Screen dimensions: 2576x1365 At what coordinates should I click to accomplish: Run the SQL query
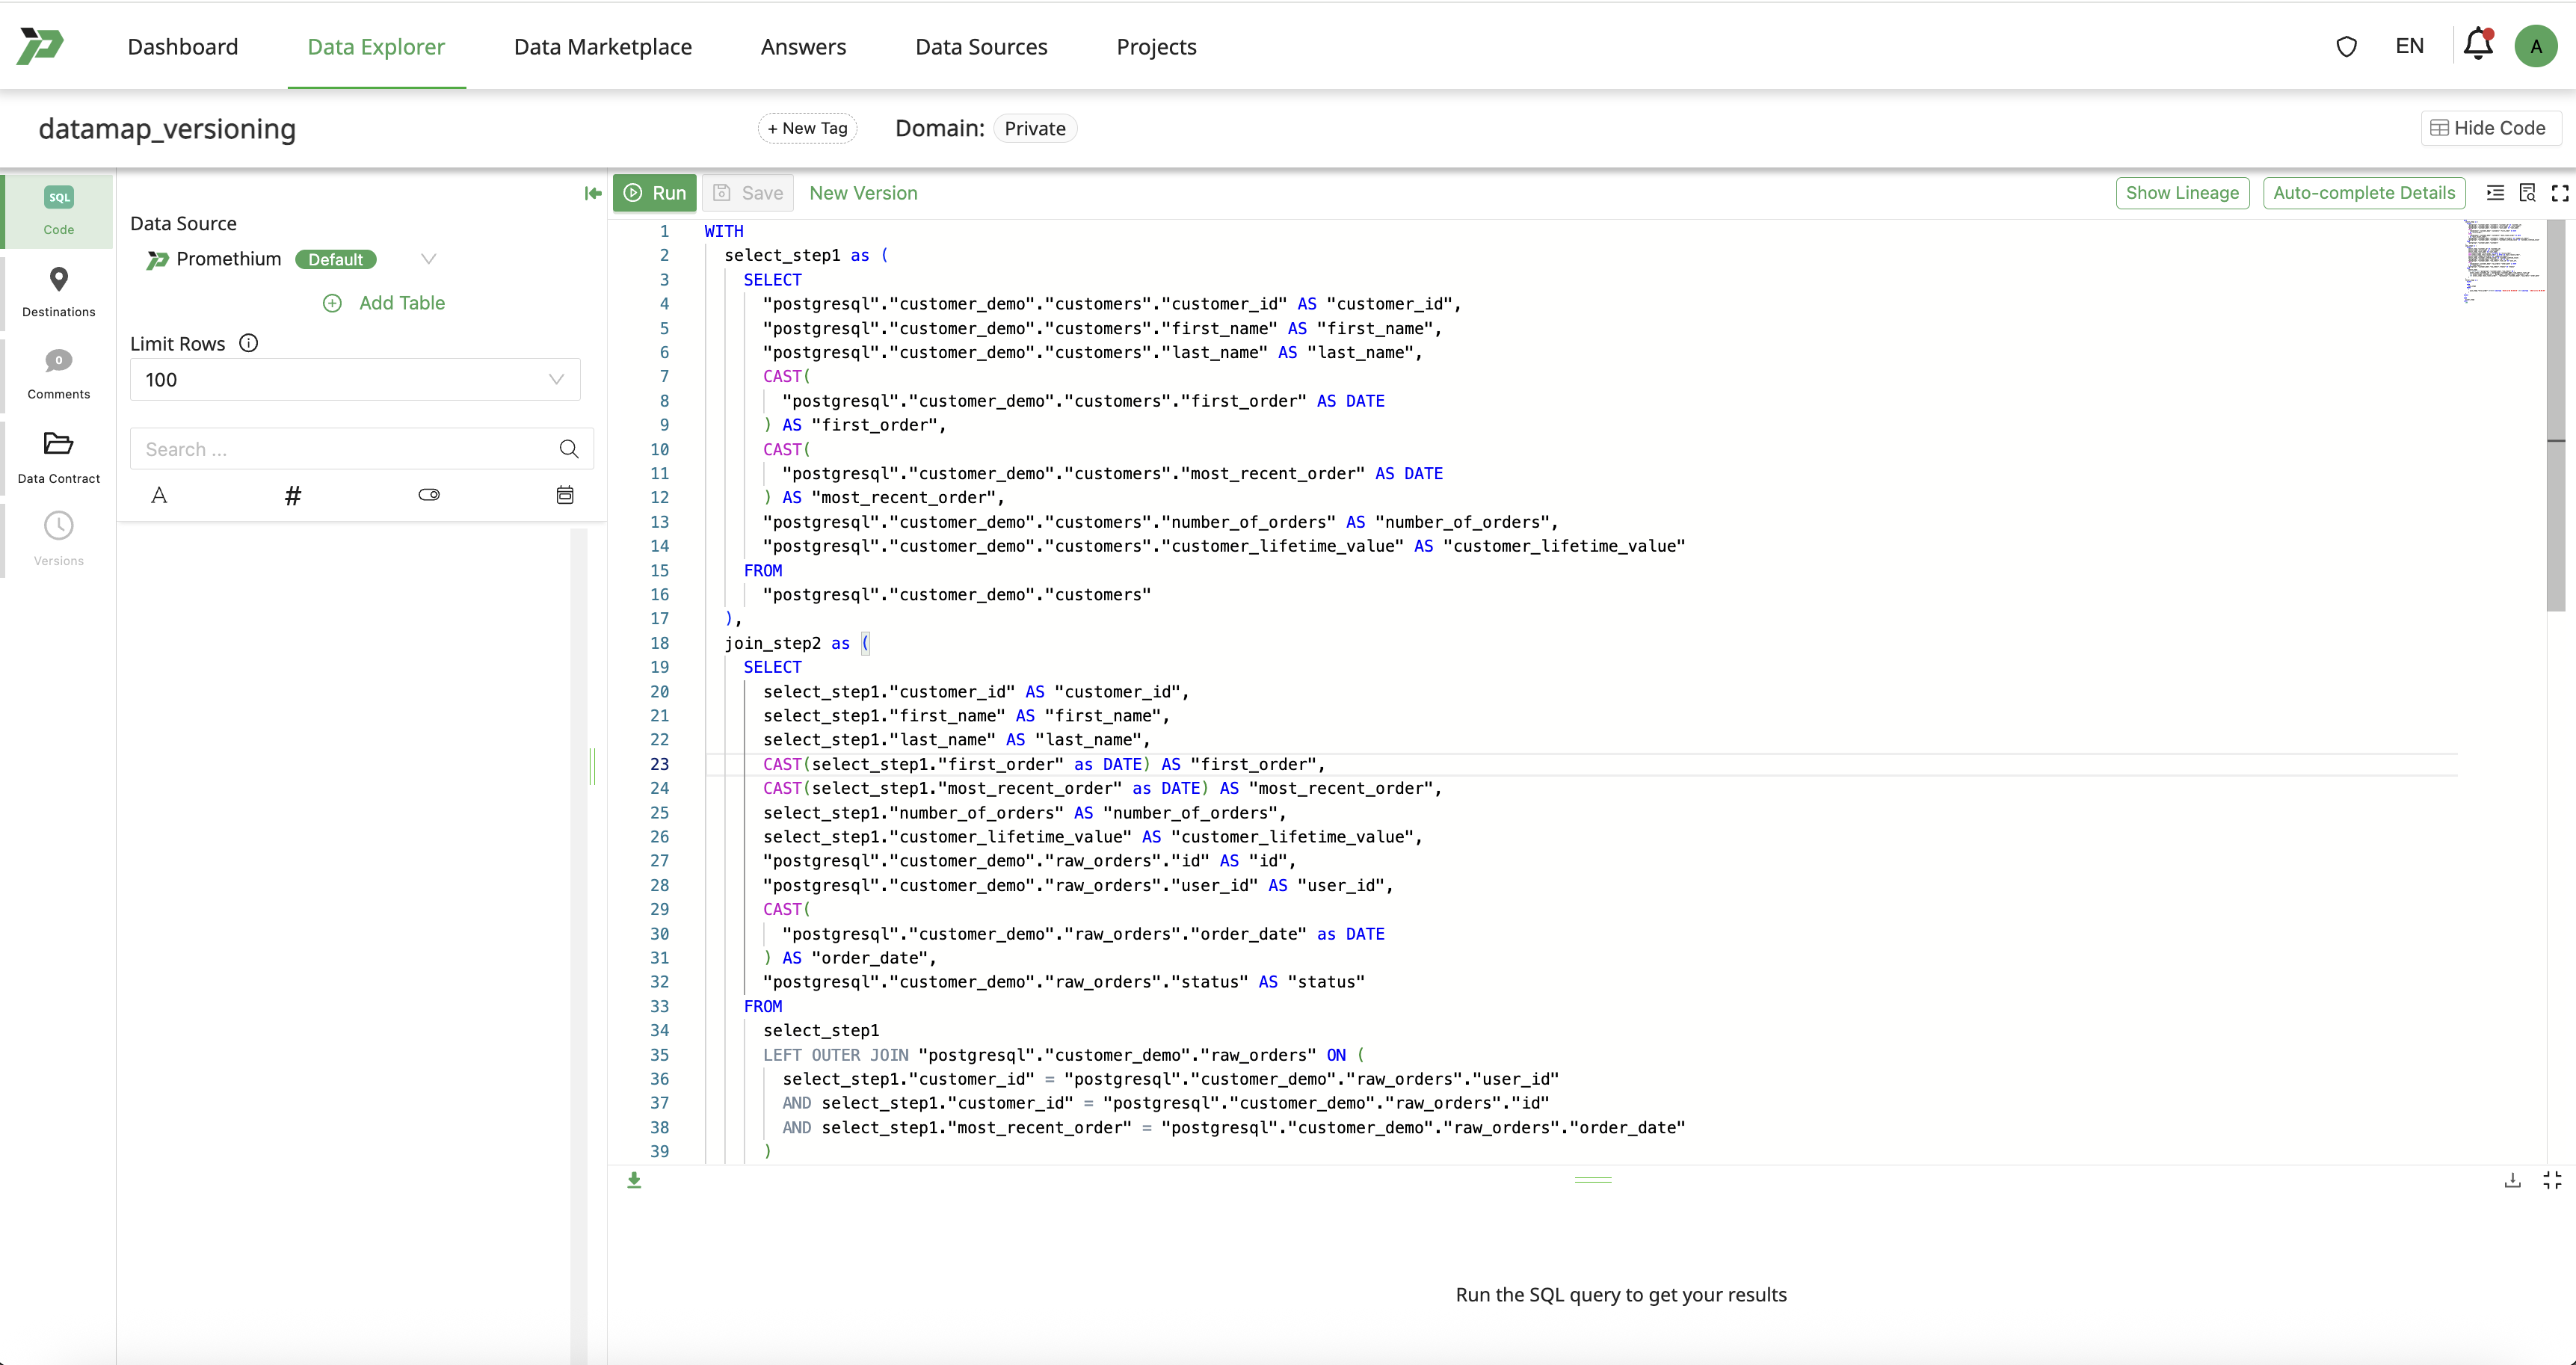click(x=655, y=193)
